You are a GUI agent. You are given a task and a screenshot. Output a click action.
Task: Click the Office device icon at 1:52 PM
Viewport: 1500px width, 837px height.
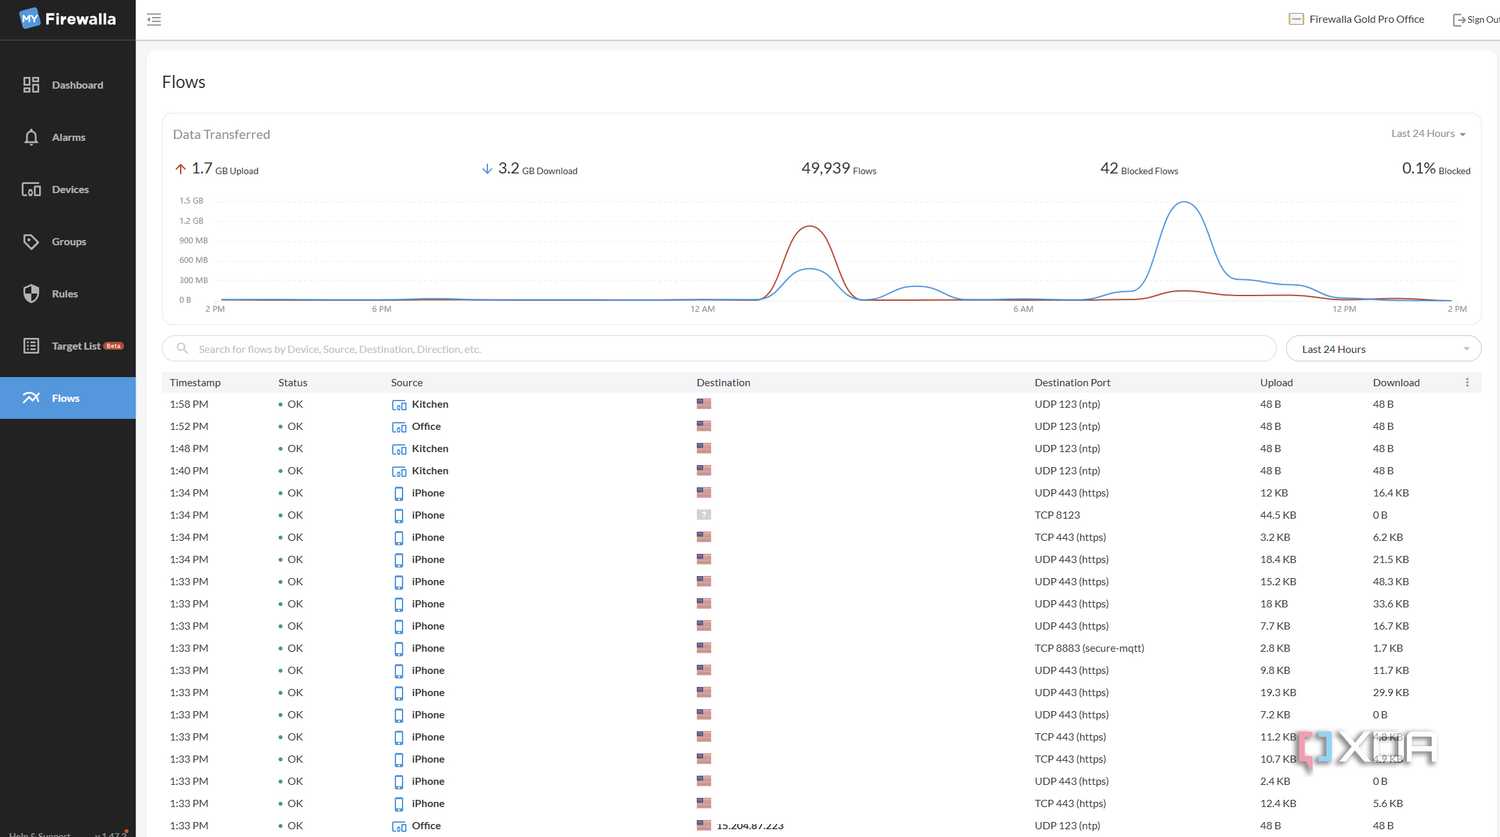(x=399, y=427)
